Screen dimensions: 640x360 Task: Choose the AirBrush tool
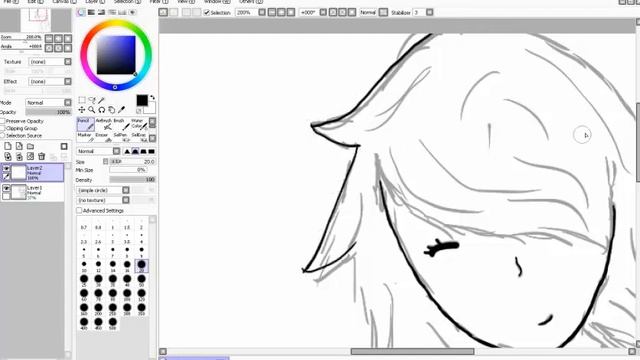pyautogui.click(x=104, y=124)
